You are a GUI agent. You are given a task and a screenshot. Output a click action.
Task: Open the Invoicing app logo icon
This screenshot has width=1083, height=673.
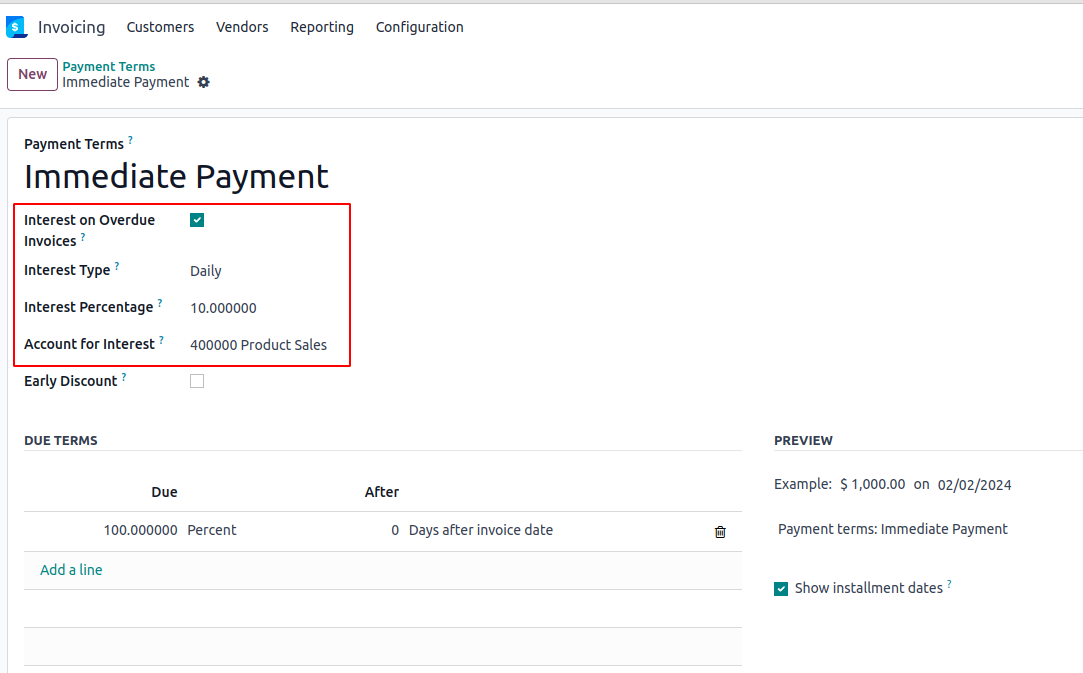click(16, 27)
